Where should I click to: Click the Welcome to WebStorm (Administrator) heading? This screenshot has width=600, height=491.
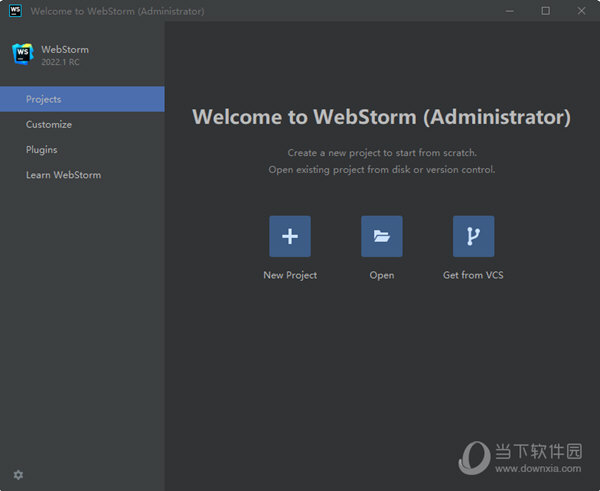click(382, 117)
